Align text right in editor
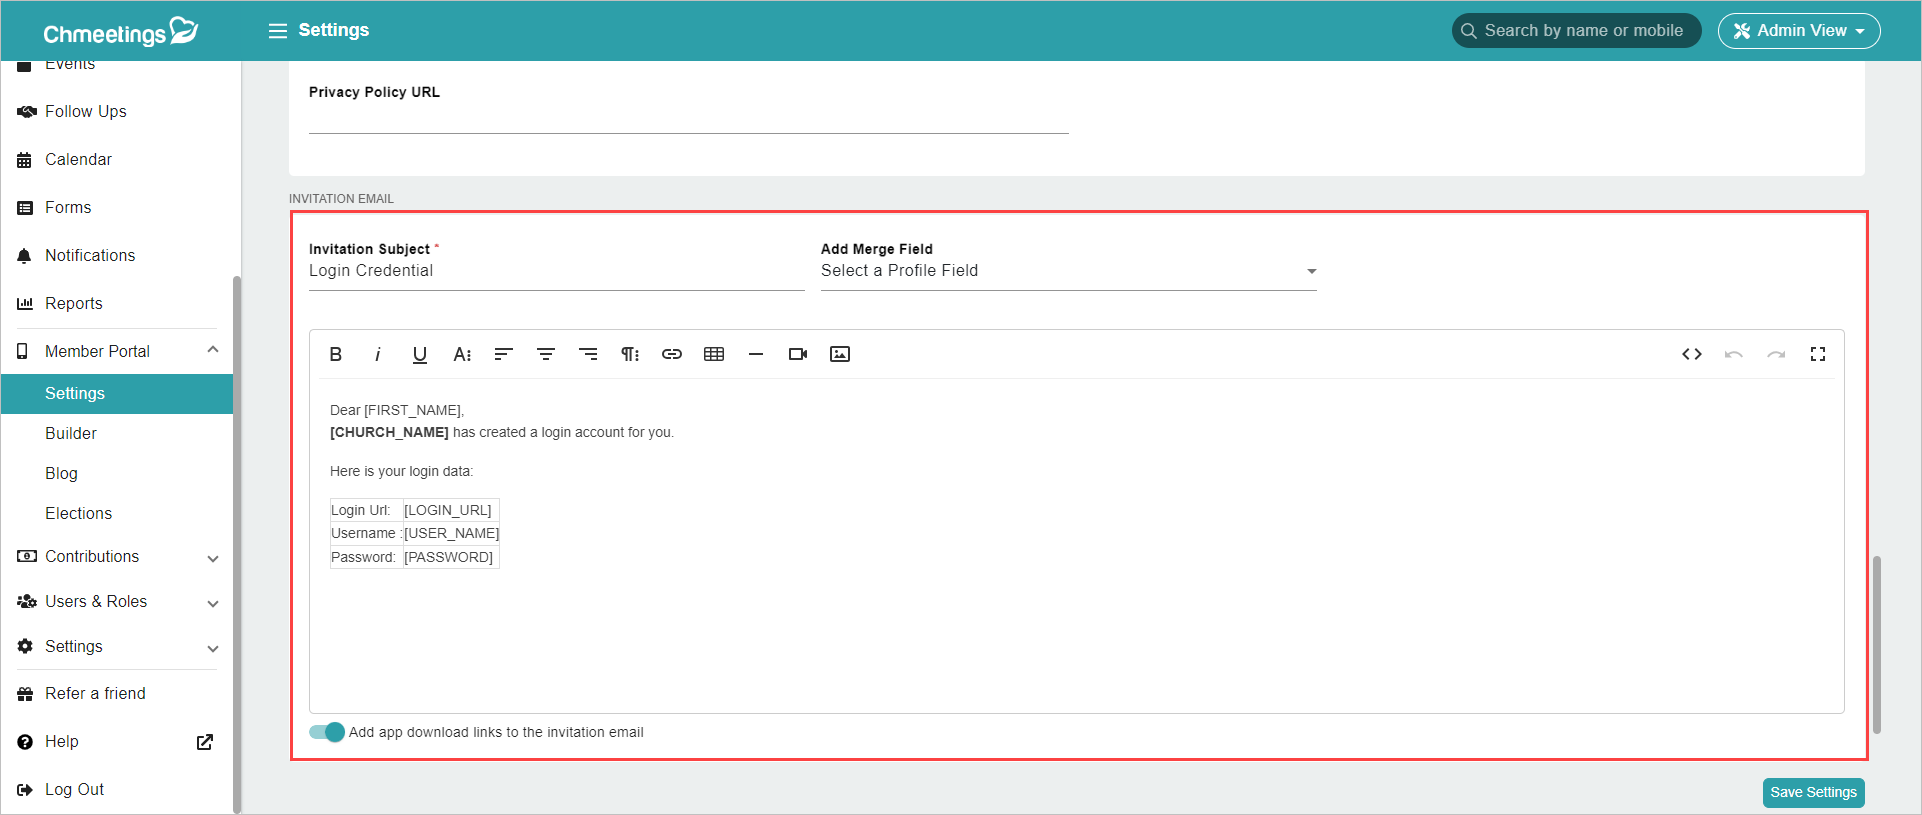The width and height of the screenshot is (1922, 815). point(588,354)
